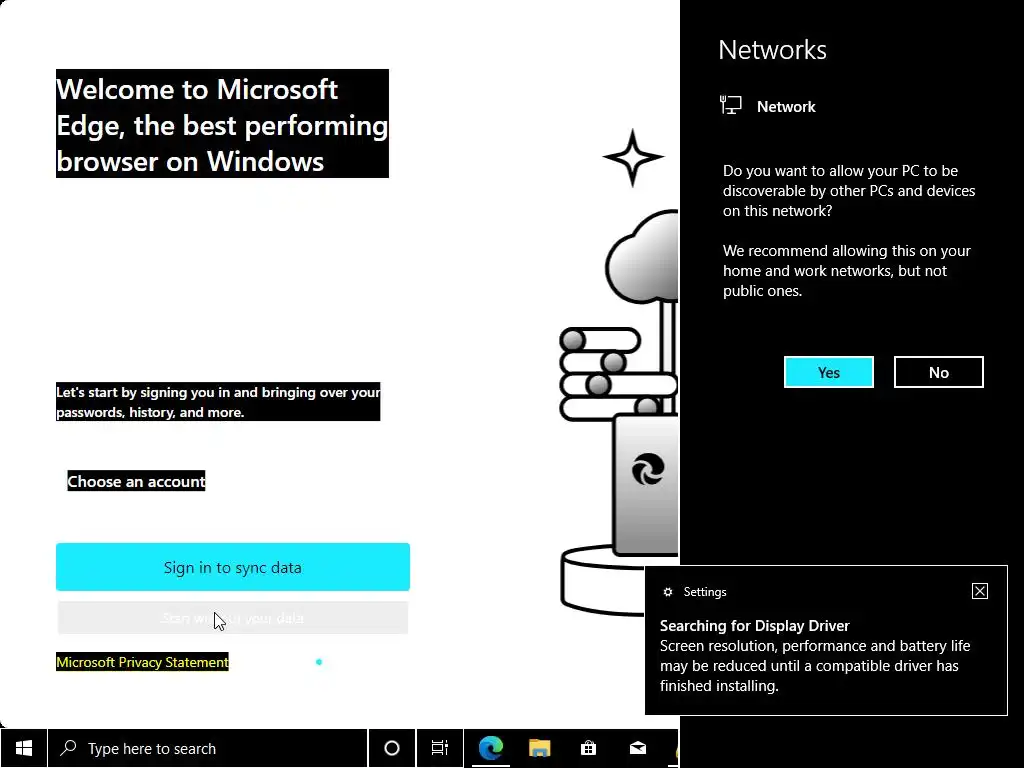The width and height of the screenshot is (1024, 768).
Task: Open Microsoft Store from the taskbar
Action: (x=588, y=748)
